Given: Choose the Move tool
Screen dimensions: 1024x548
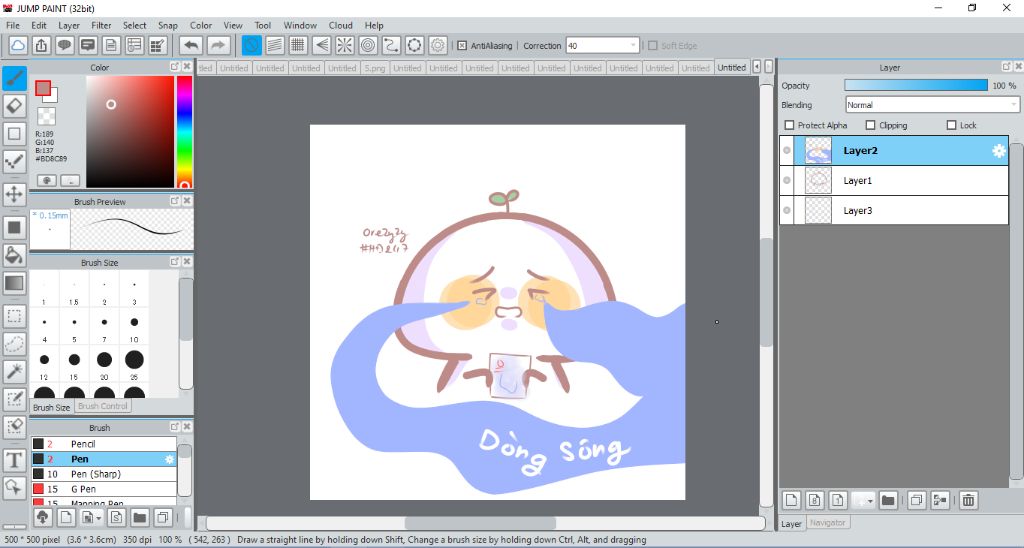Looking at the screenshot, I should click(14, 195).
